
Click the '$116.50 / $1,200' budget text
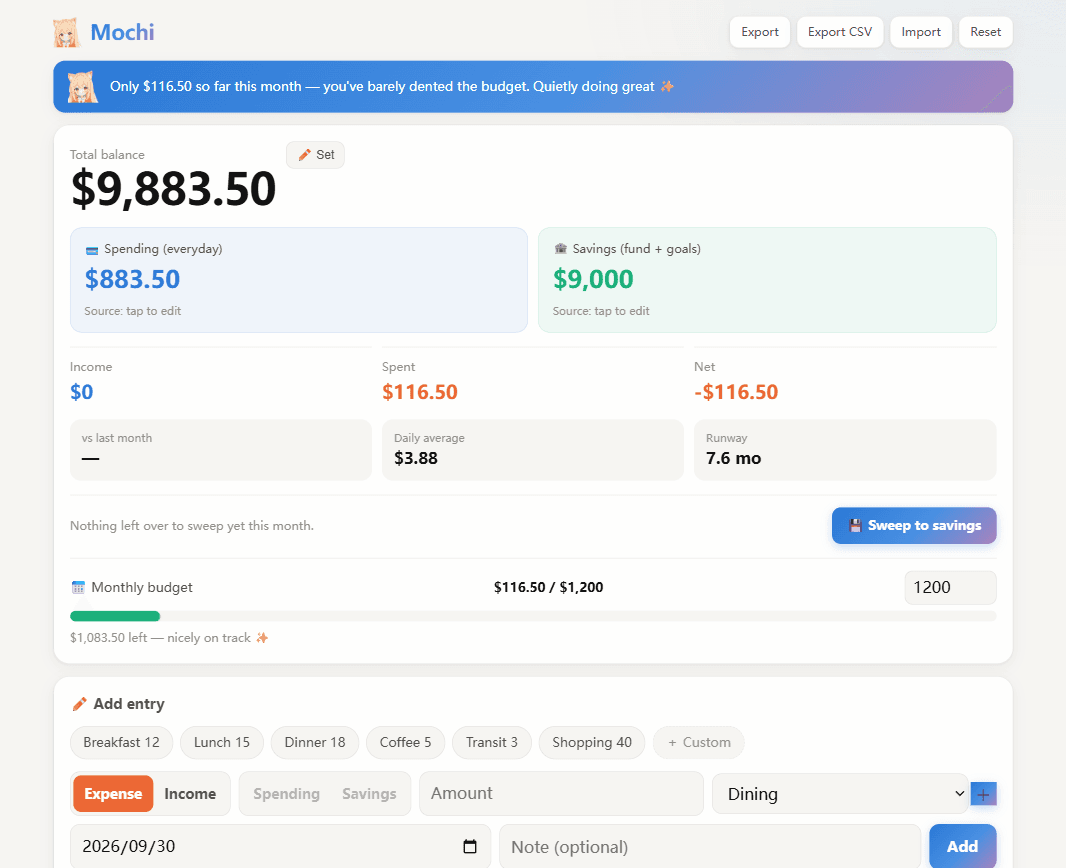pos(549,587)
